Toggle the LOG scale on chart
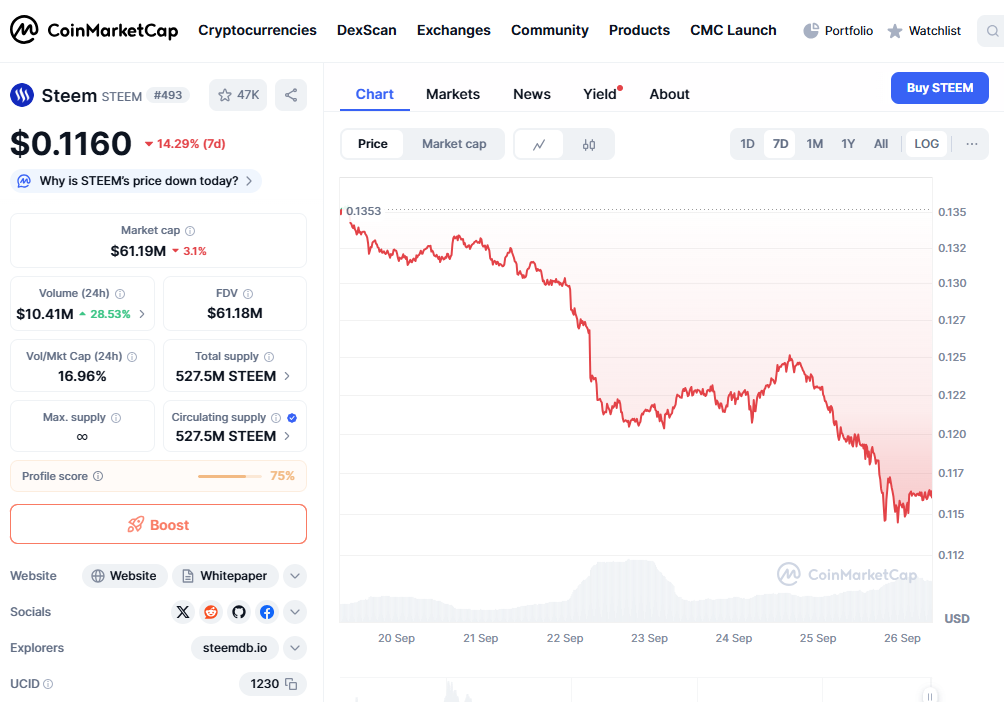The height and width of the screenshot is (702, 1004). [927, 144]
